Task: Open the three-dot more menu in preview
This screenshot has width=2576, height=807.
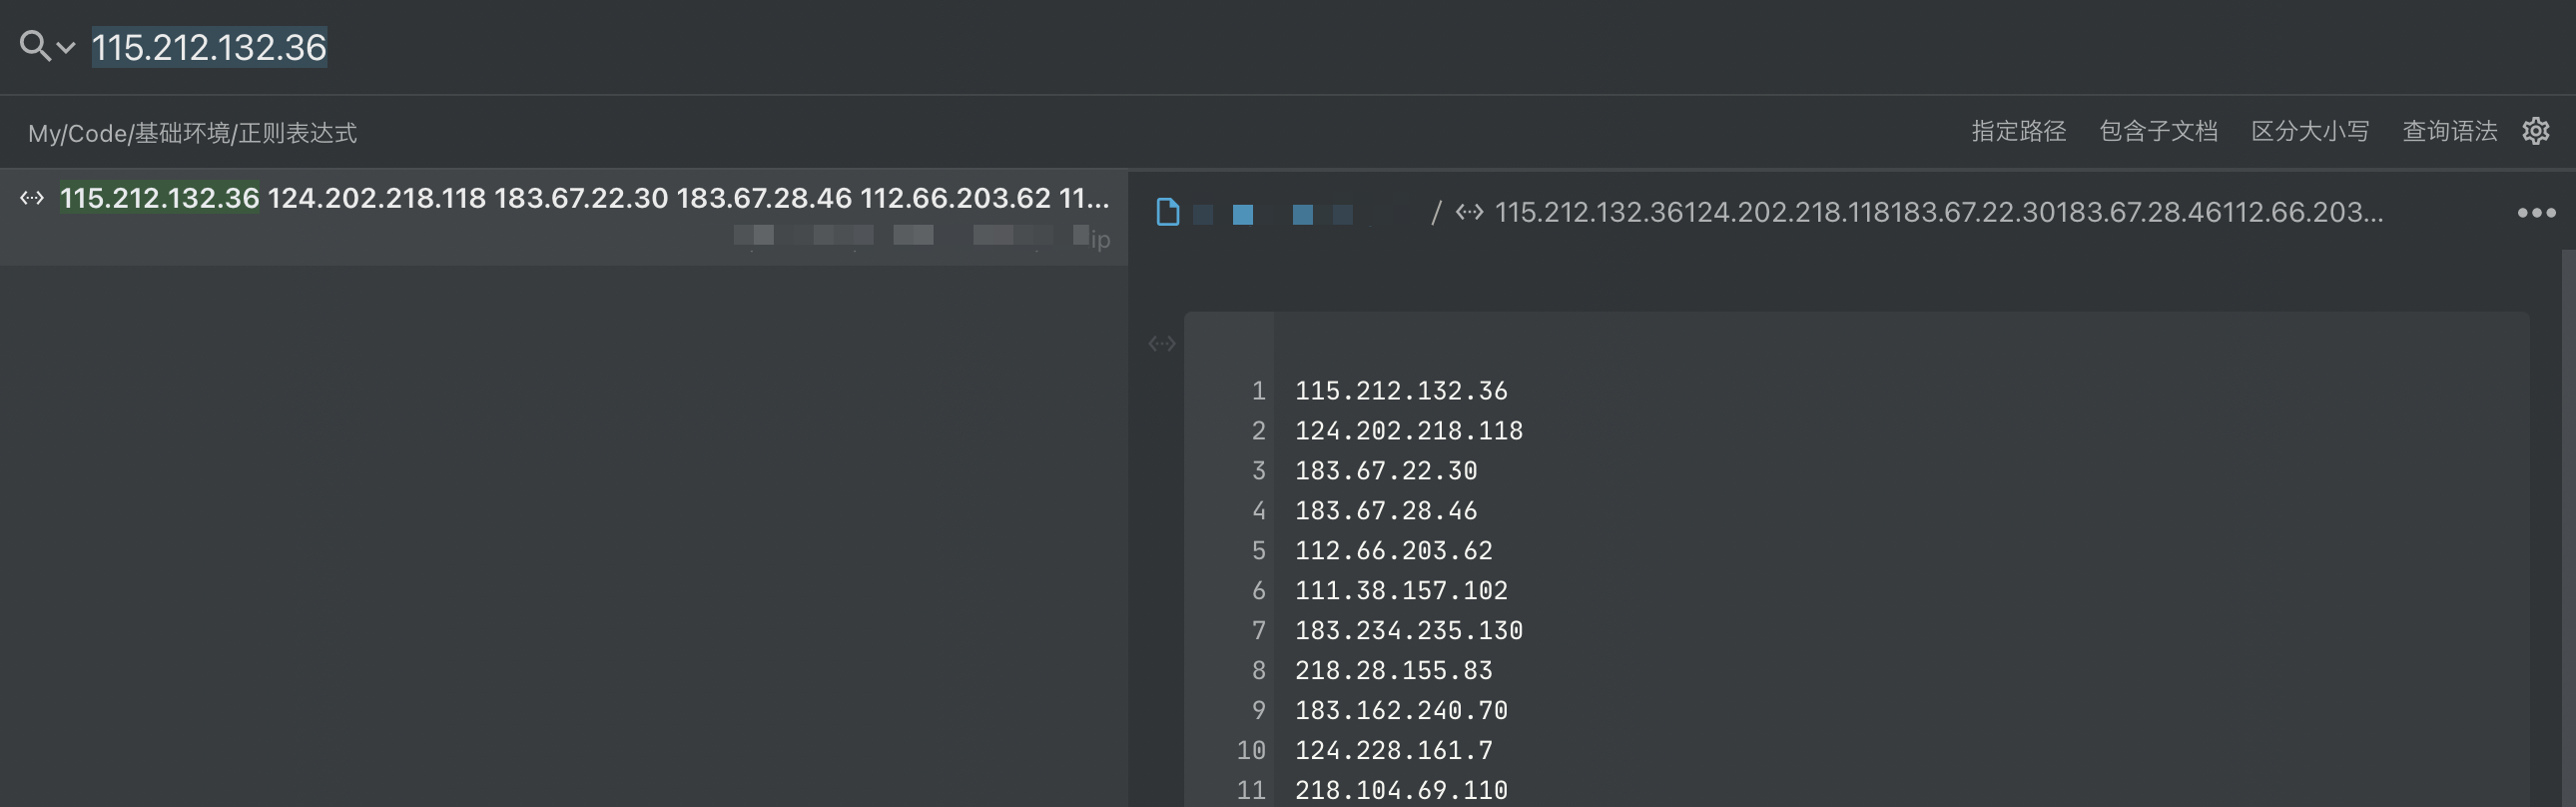Action: click(2536, 212)
